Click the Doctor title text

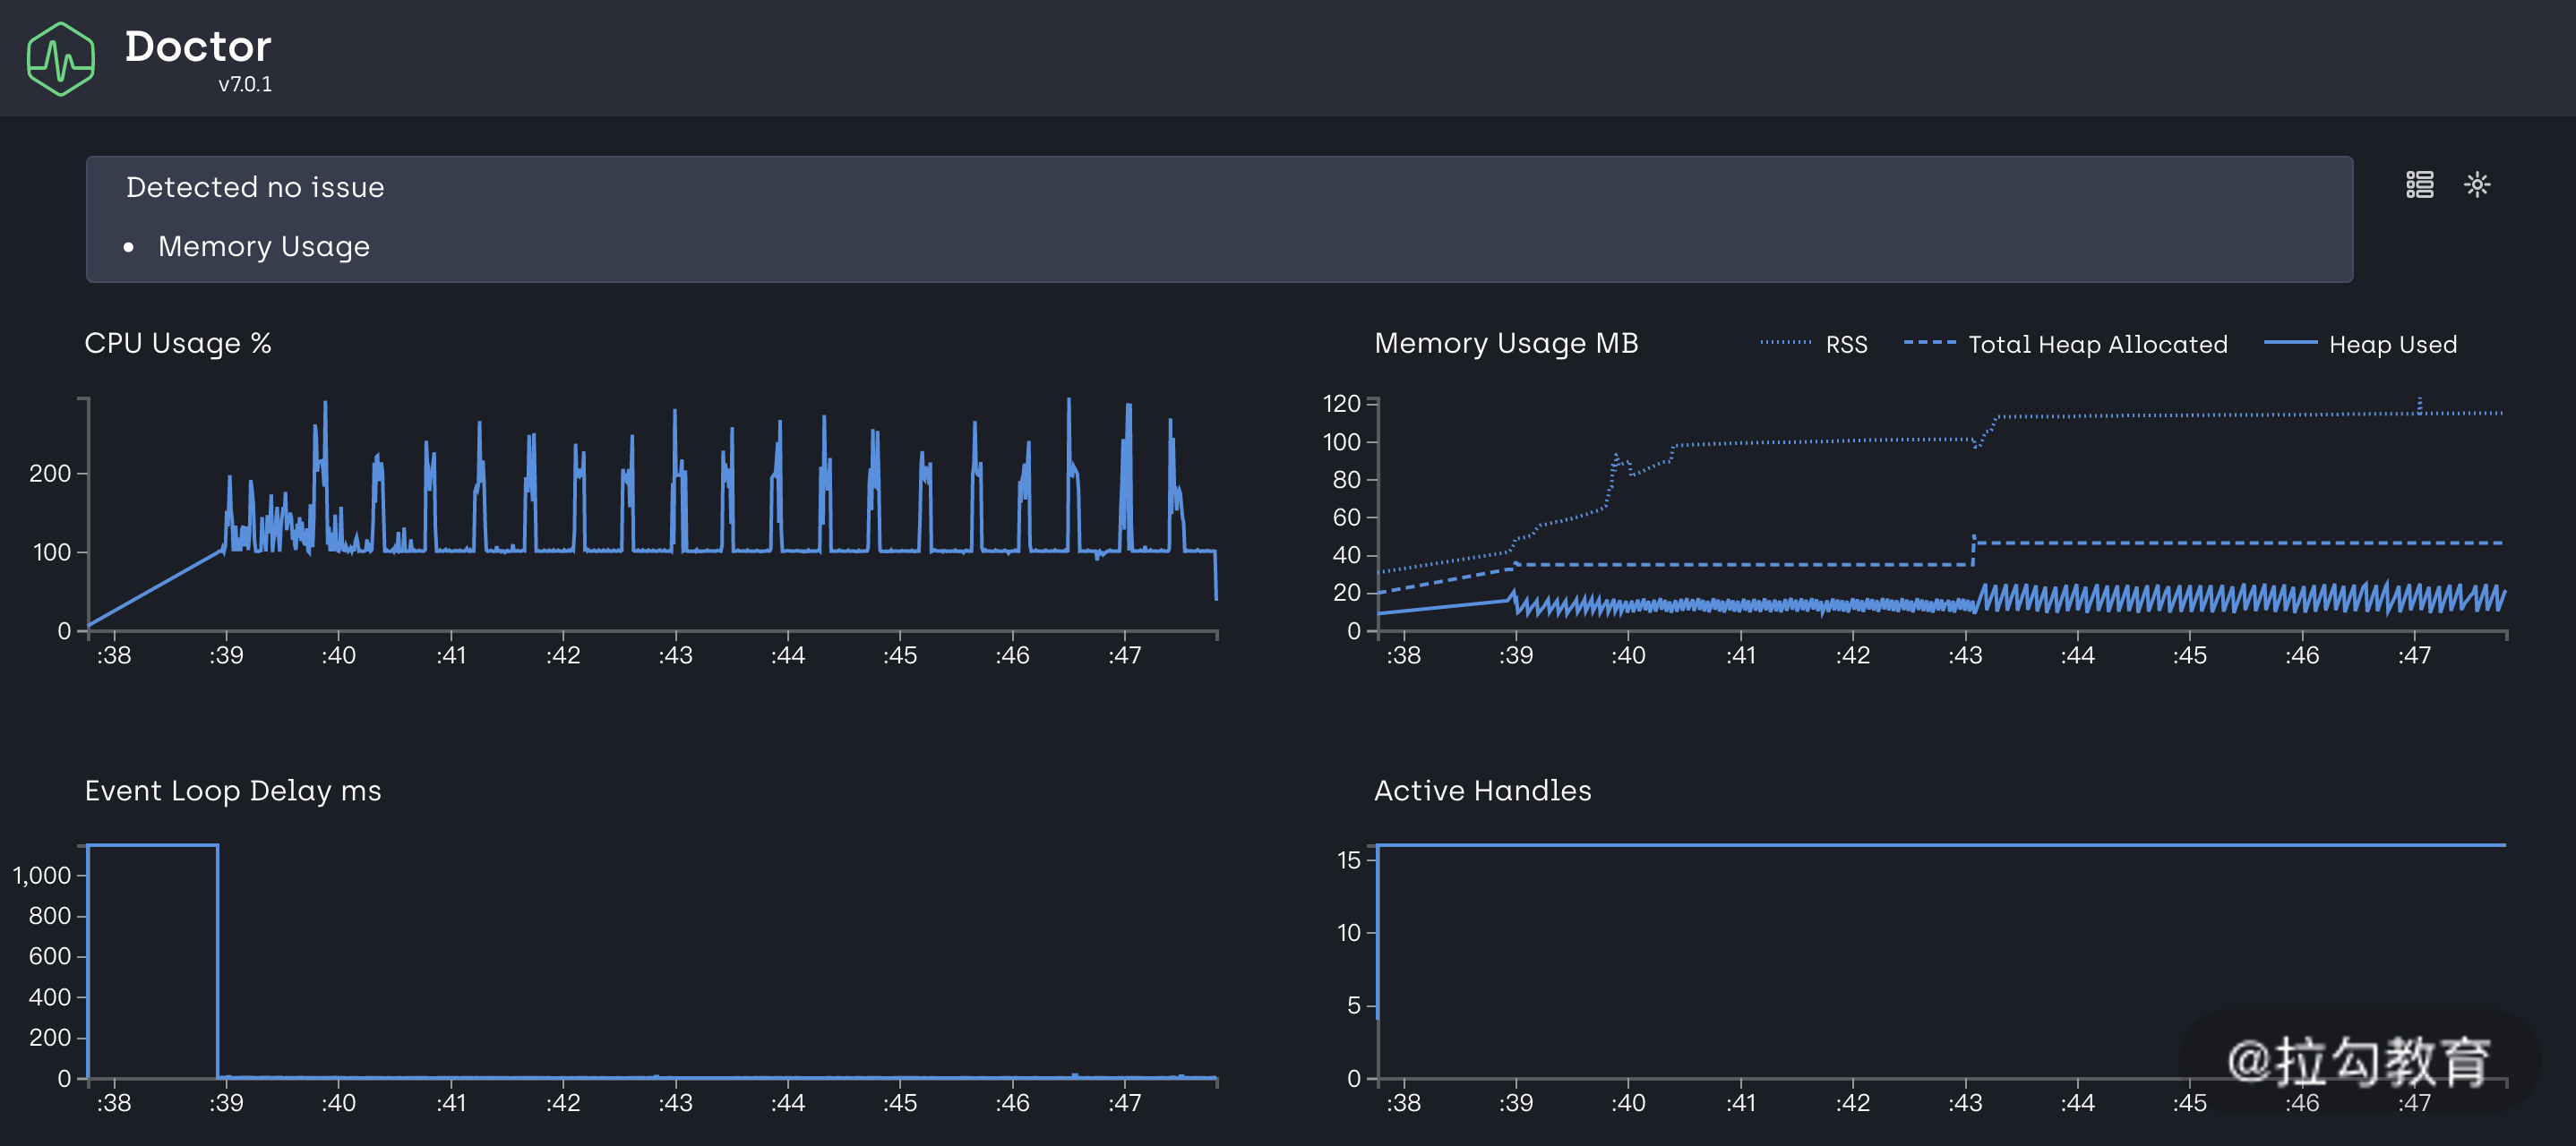click(x=198, y=47)
